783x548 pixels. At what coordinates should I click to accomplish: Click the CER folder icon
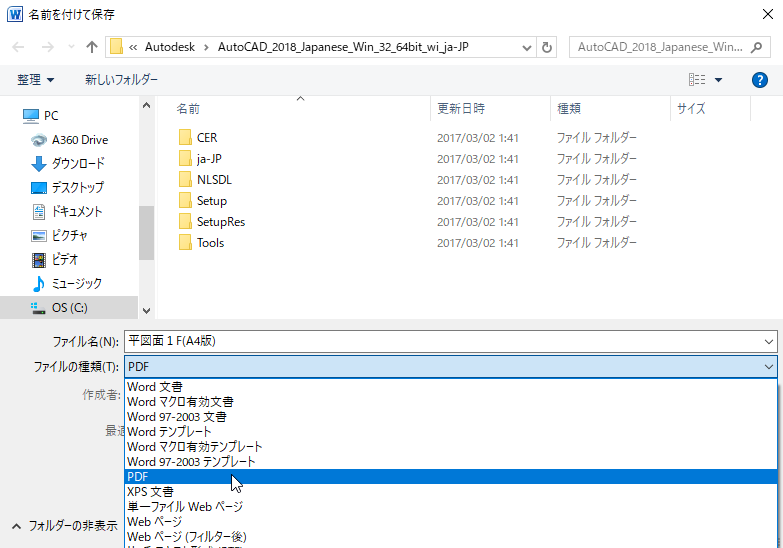click(x=185, y=137)
